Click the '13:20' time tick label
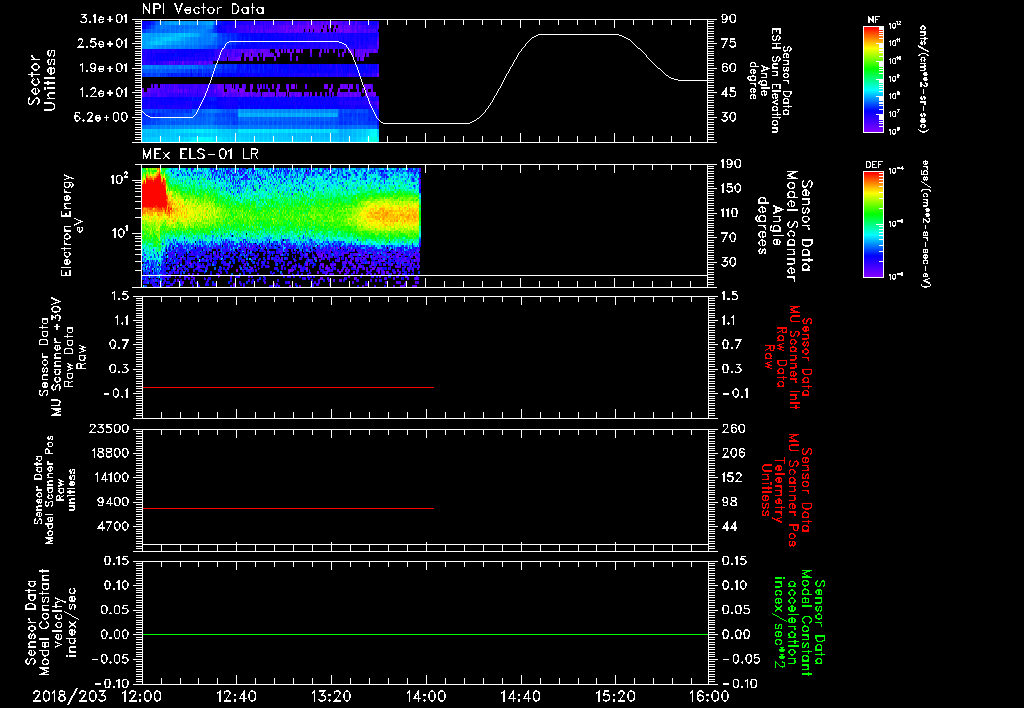Image resolution: width=1024 pixels, height=708 pixels. (x=331, y=696)
